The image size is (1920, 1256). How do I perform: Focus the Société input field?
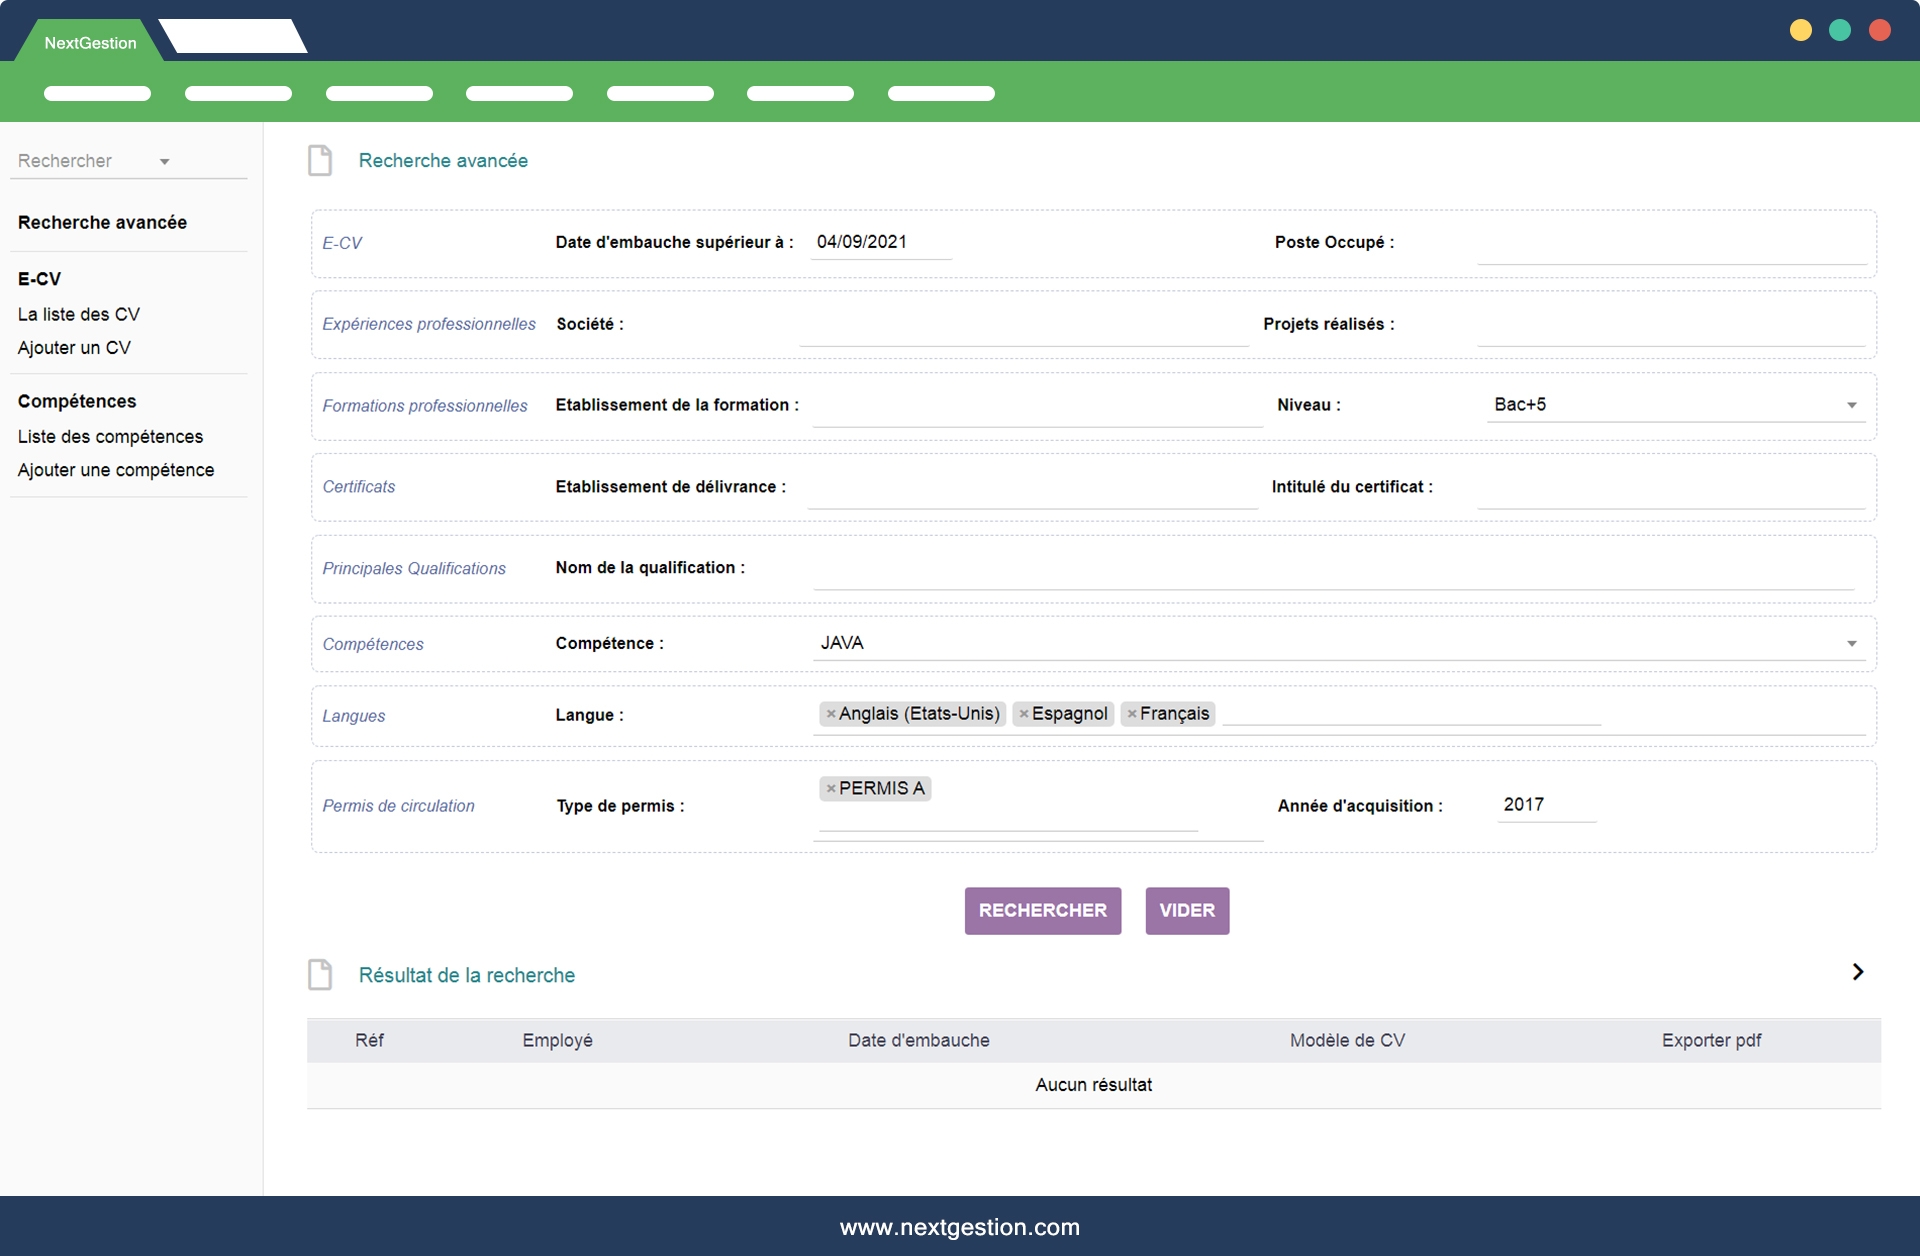pyautogui.click(x=1022, y=328)
